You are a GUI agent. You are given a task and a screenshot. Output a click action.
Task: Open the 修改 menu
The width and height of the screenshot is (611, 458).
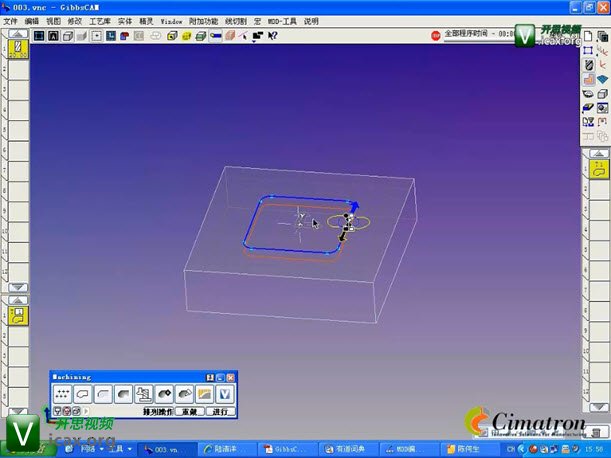(x=74, y=21)
